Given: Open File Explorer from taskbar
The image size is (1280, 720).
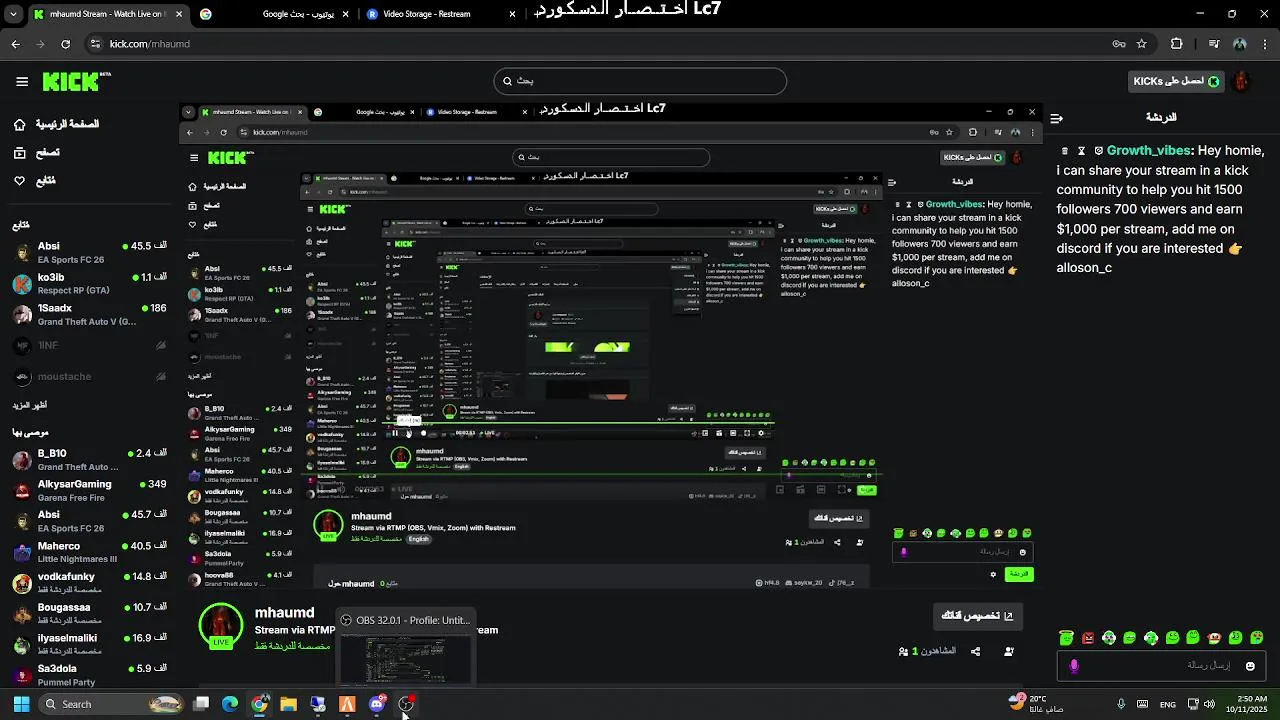Looking at the screenshot, I should point(288,704).
